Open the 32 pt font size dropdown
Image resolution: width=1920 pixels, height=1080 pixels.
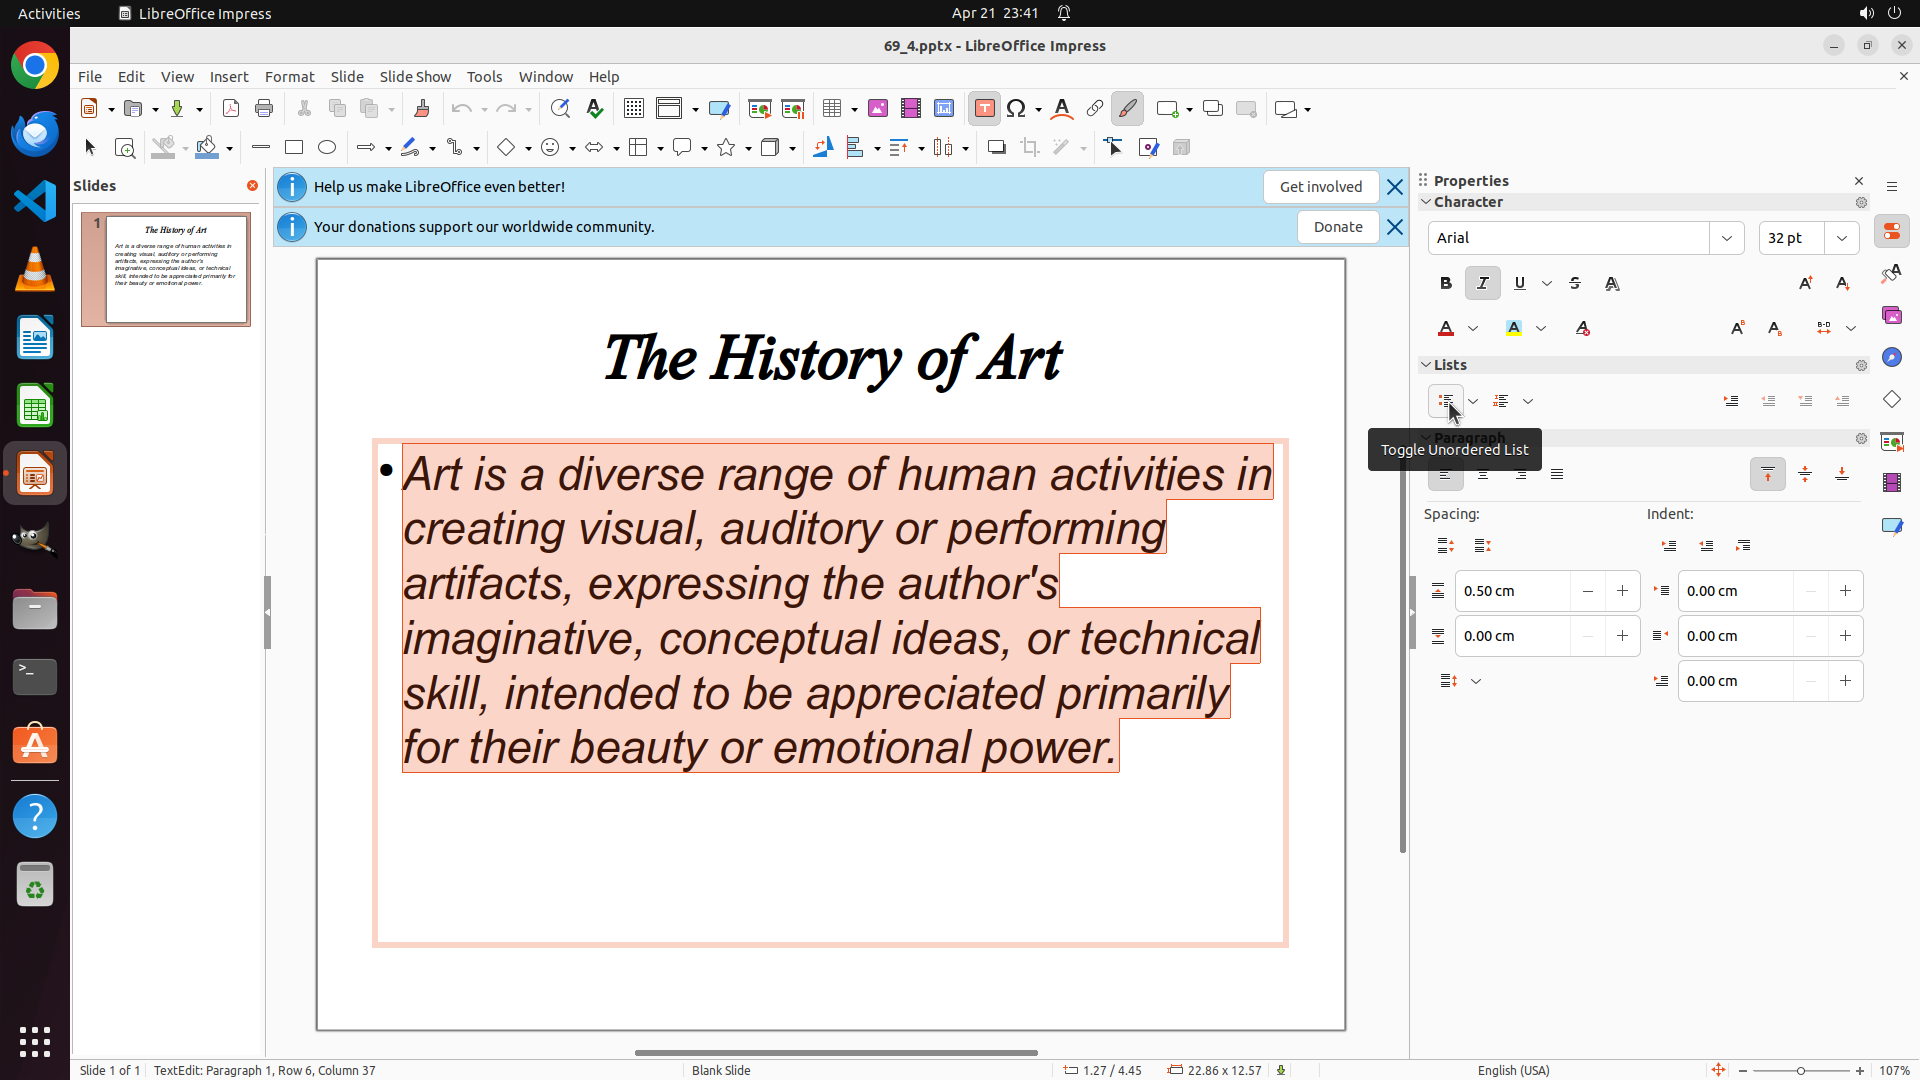[1842, 238]
